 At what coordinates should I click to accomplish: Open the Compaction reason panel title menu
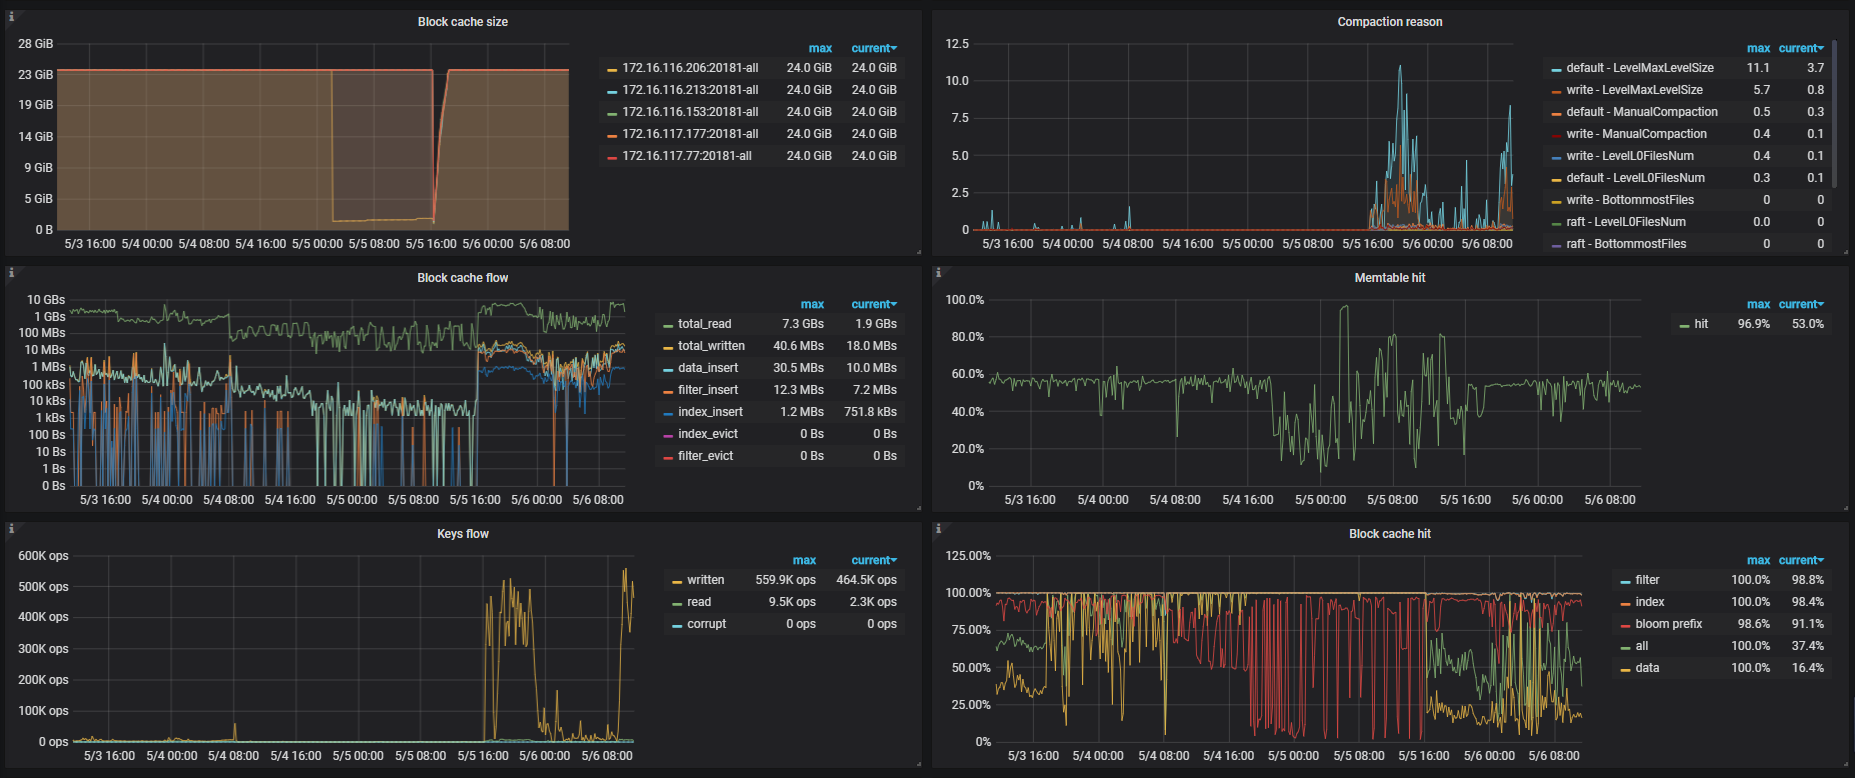(1389, 22)
